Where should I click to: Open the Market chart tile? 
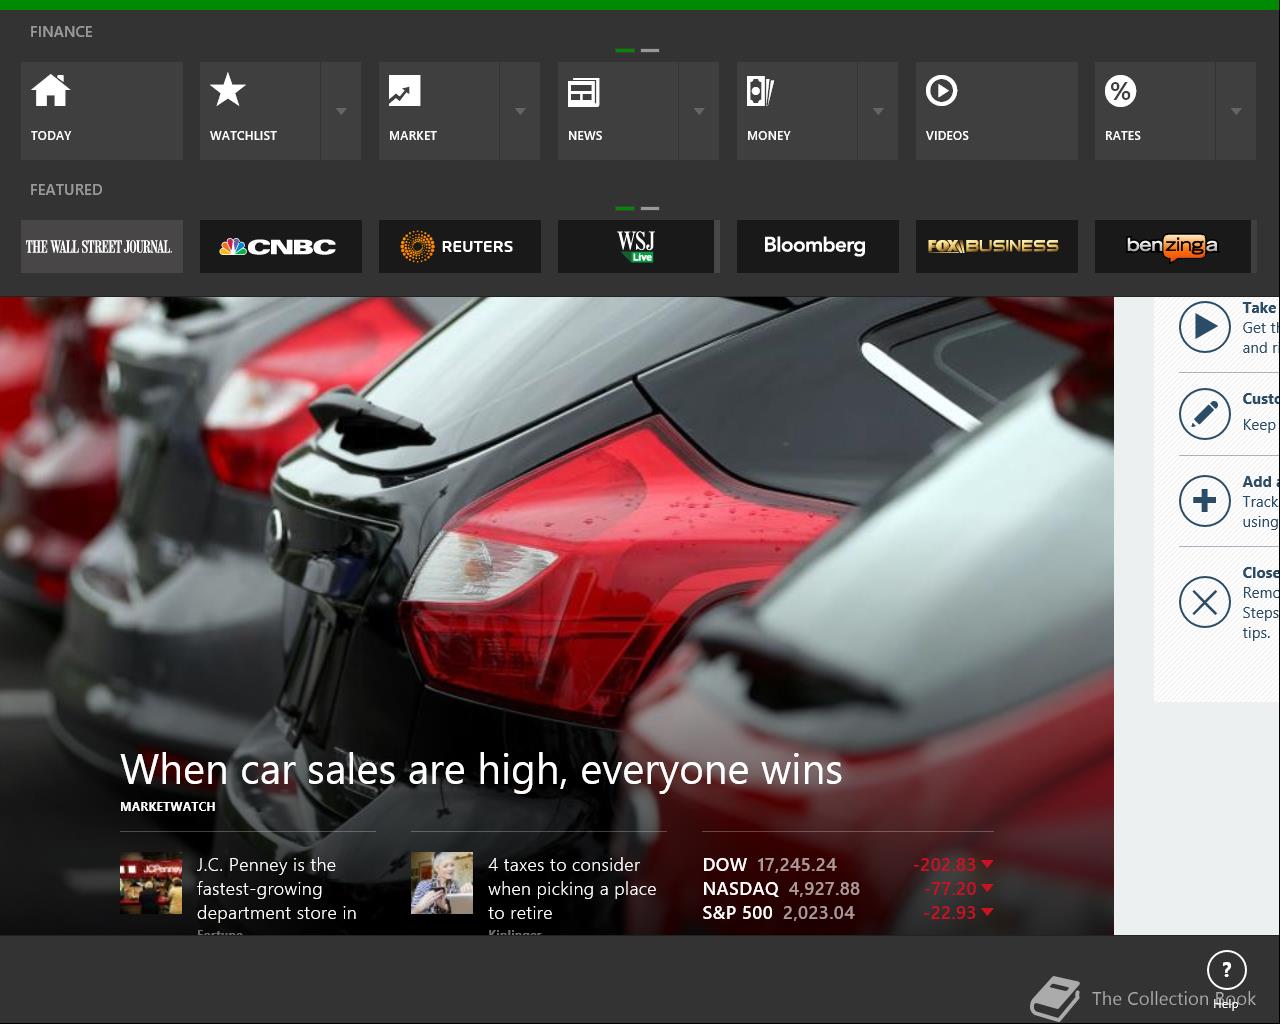pos(439,111)
